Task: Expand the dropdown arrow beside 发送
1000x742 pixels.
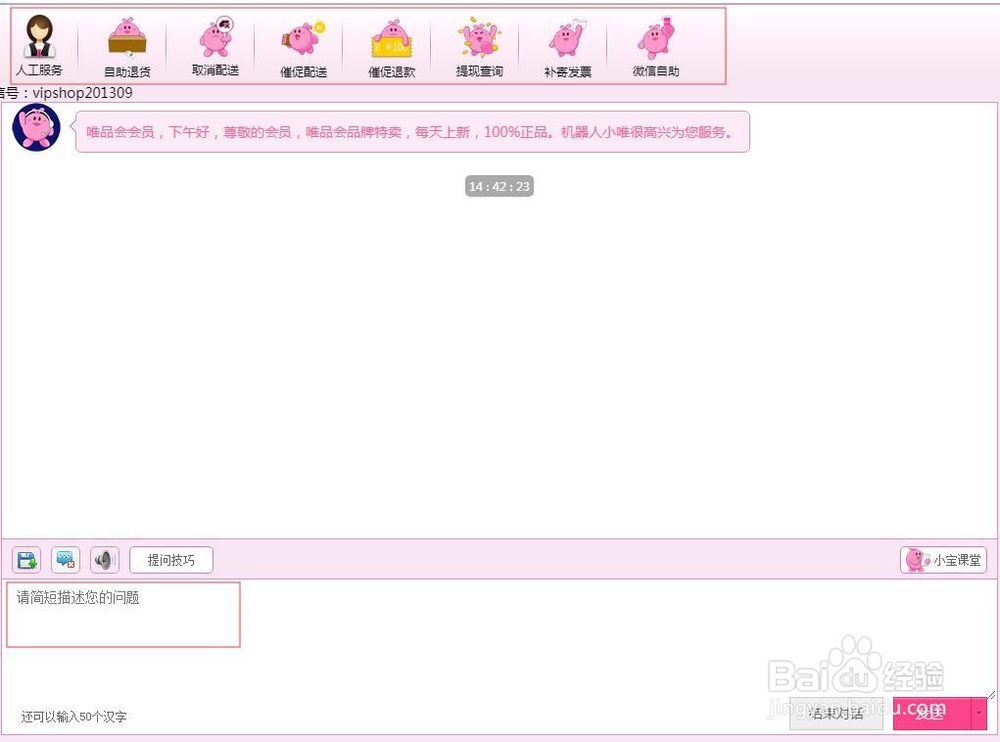Action: coord(979,713)
